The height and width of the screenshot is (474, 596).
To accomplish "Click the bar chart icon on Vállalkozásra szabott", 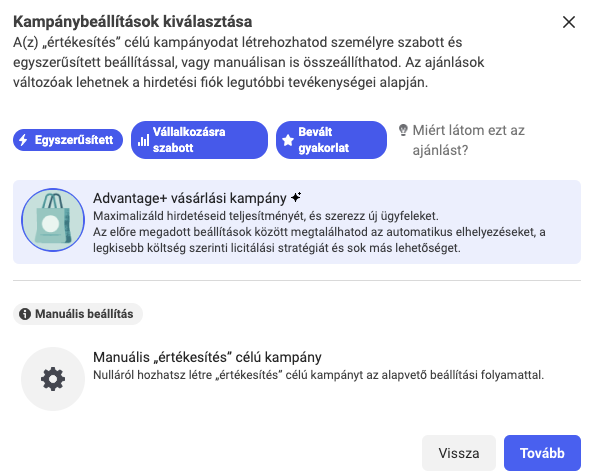I will click(x=143, y=140).
